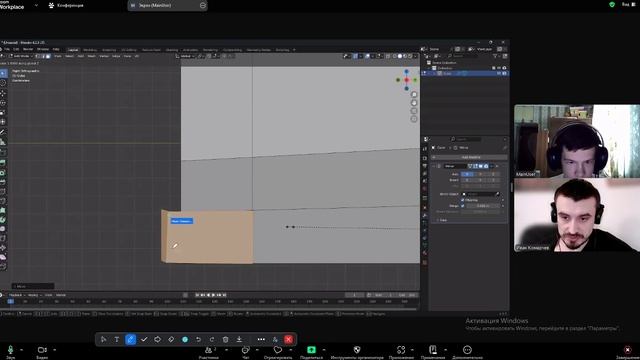Switch to the Shading workspace tab
The width and height of the screenshot is (640, 360).
tap(172, 50)
